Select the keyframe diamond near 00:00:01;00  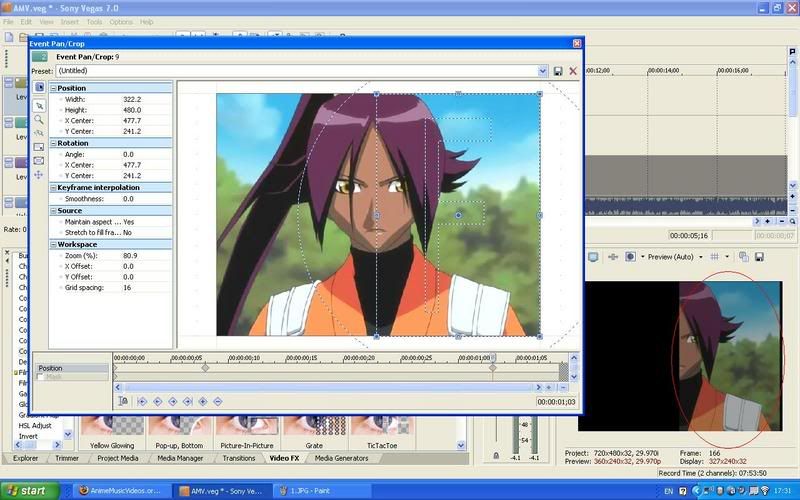click(x=493, y=368)
